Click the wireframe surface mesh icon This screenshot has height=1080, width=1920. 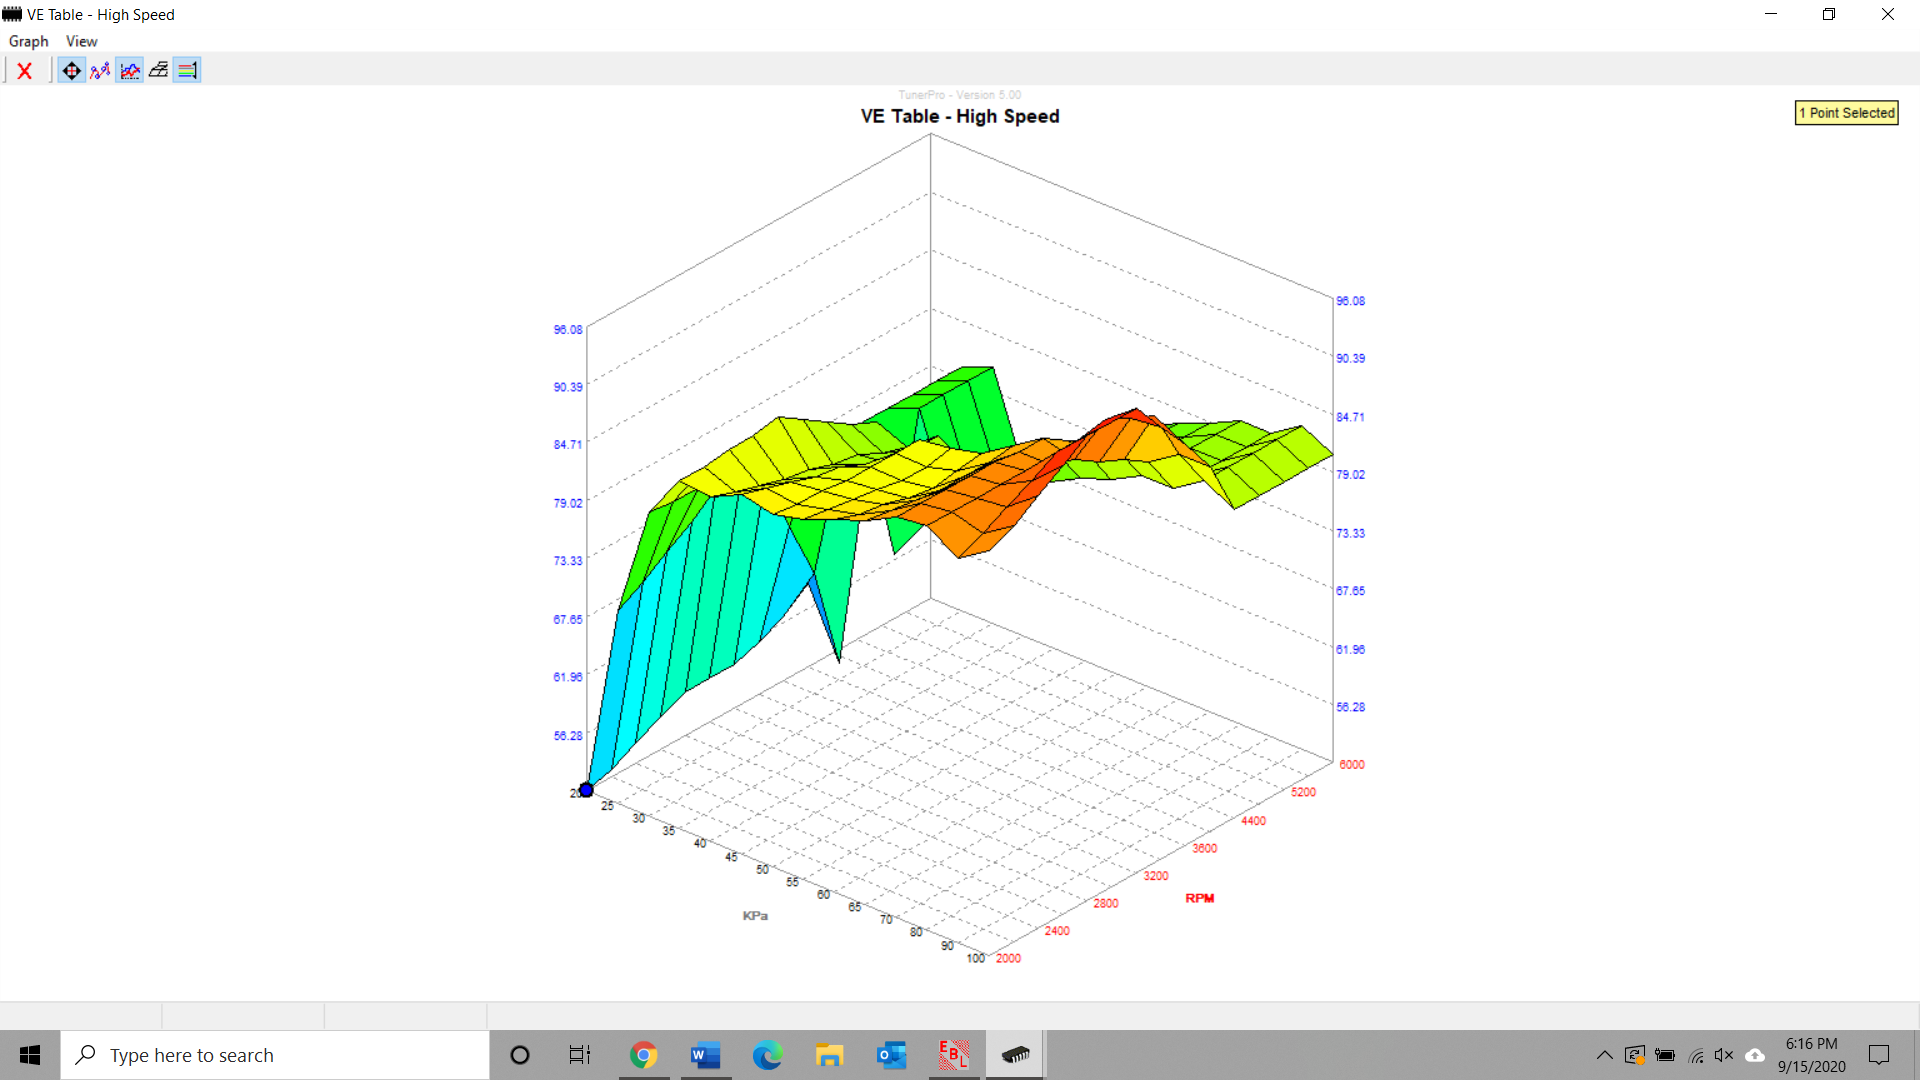(x=158, y=71)
